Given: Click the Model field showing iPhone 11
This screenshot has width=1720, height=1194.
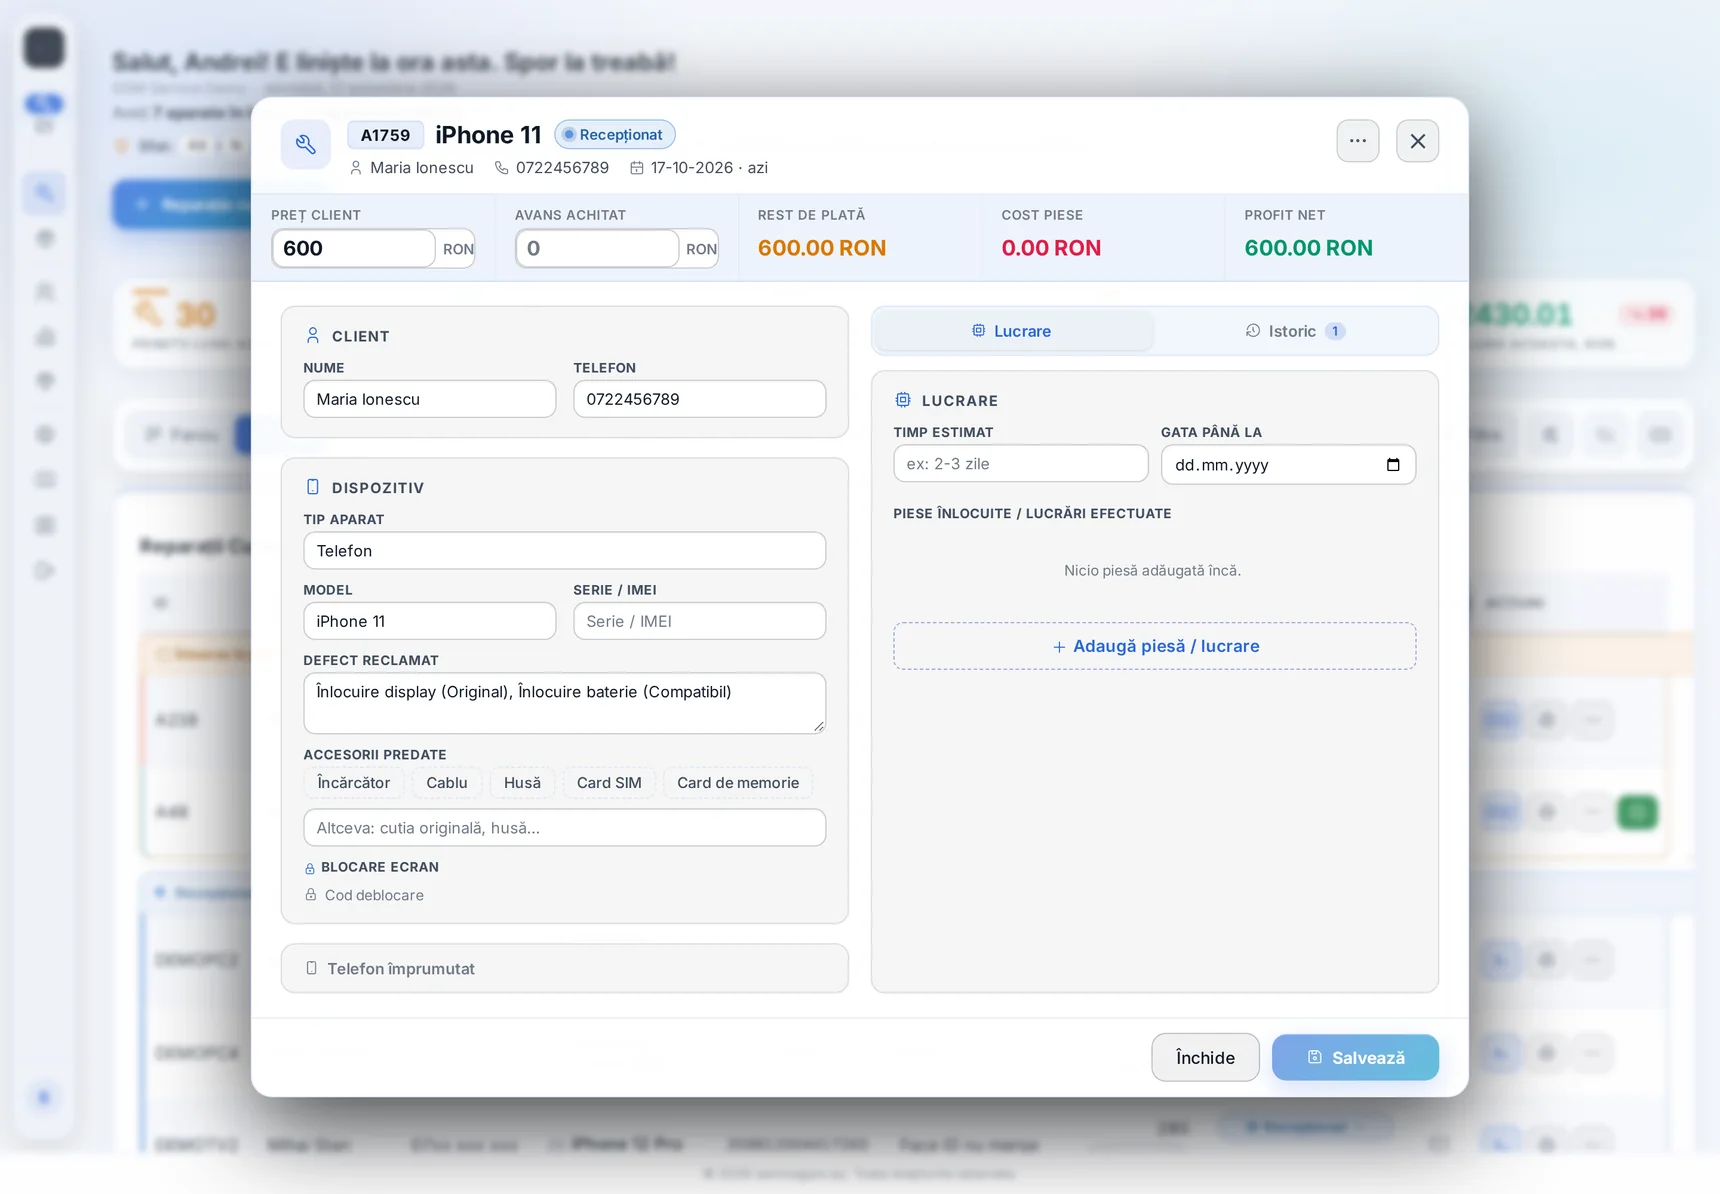Looking at the screenshot, I should point(430,621).
